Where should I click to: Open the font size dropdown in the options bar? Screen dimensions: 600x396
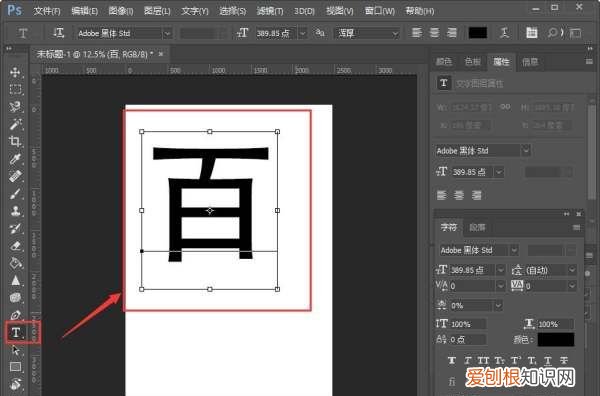pos(302,33)
